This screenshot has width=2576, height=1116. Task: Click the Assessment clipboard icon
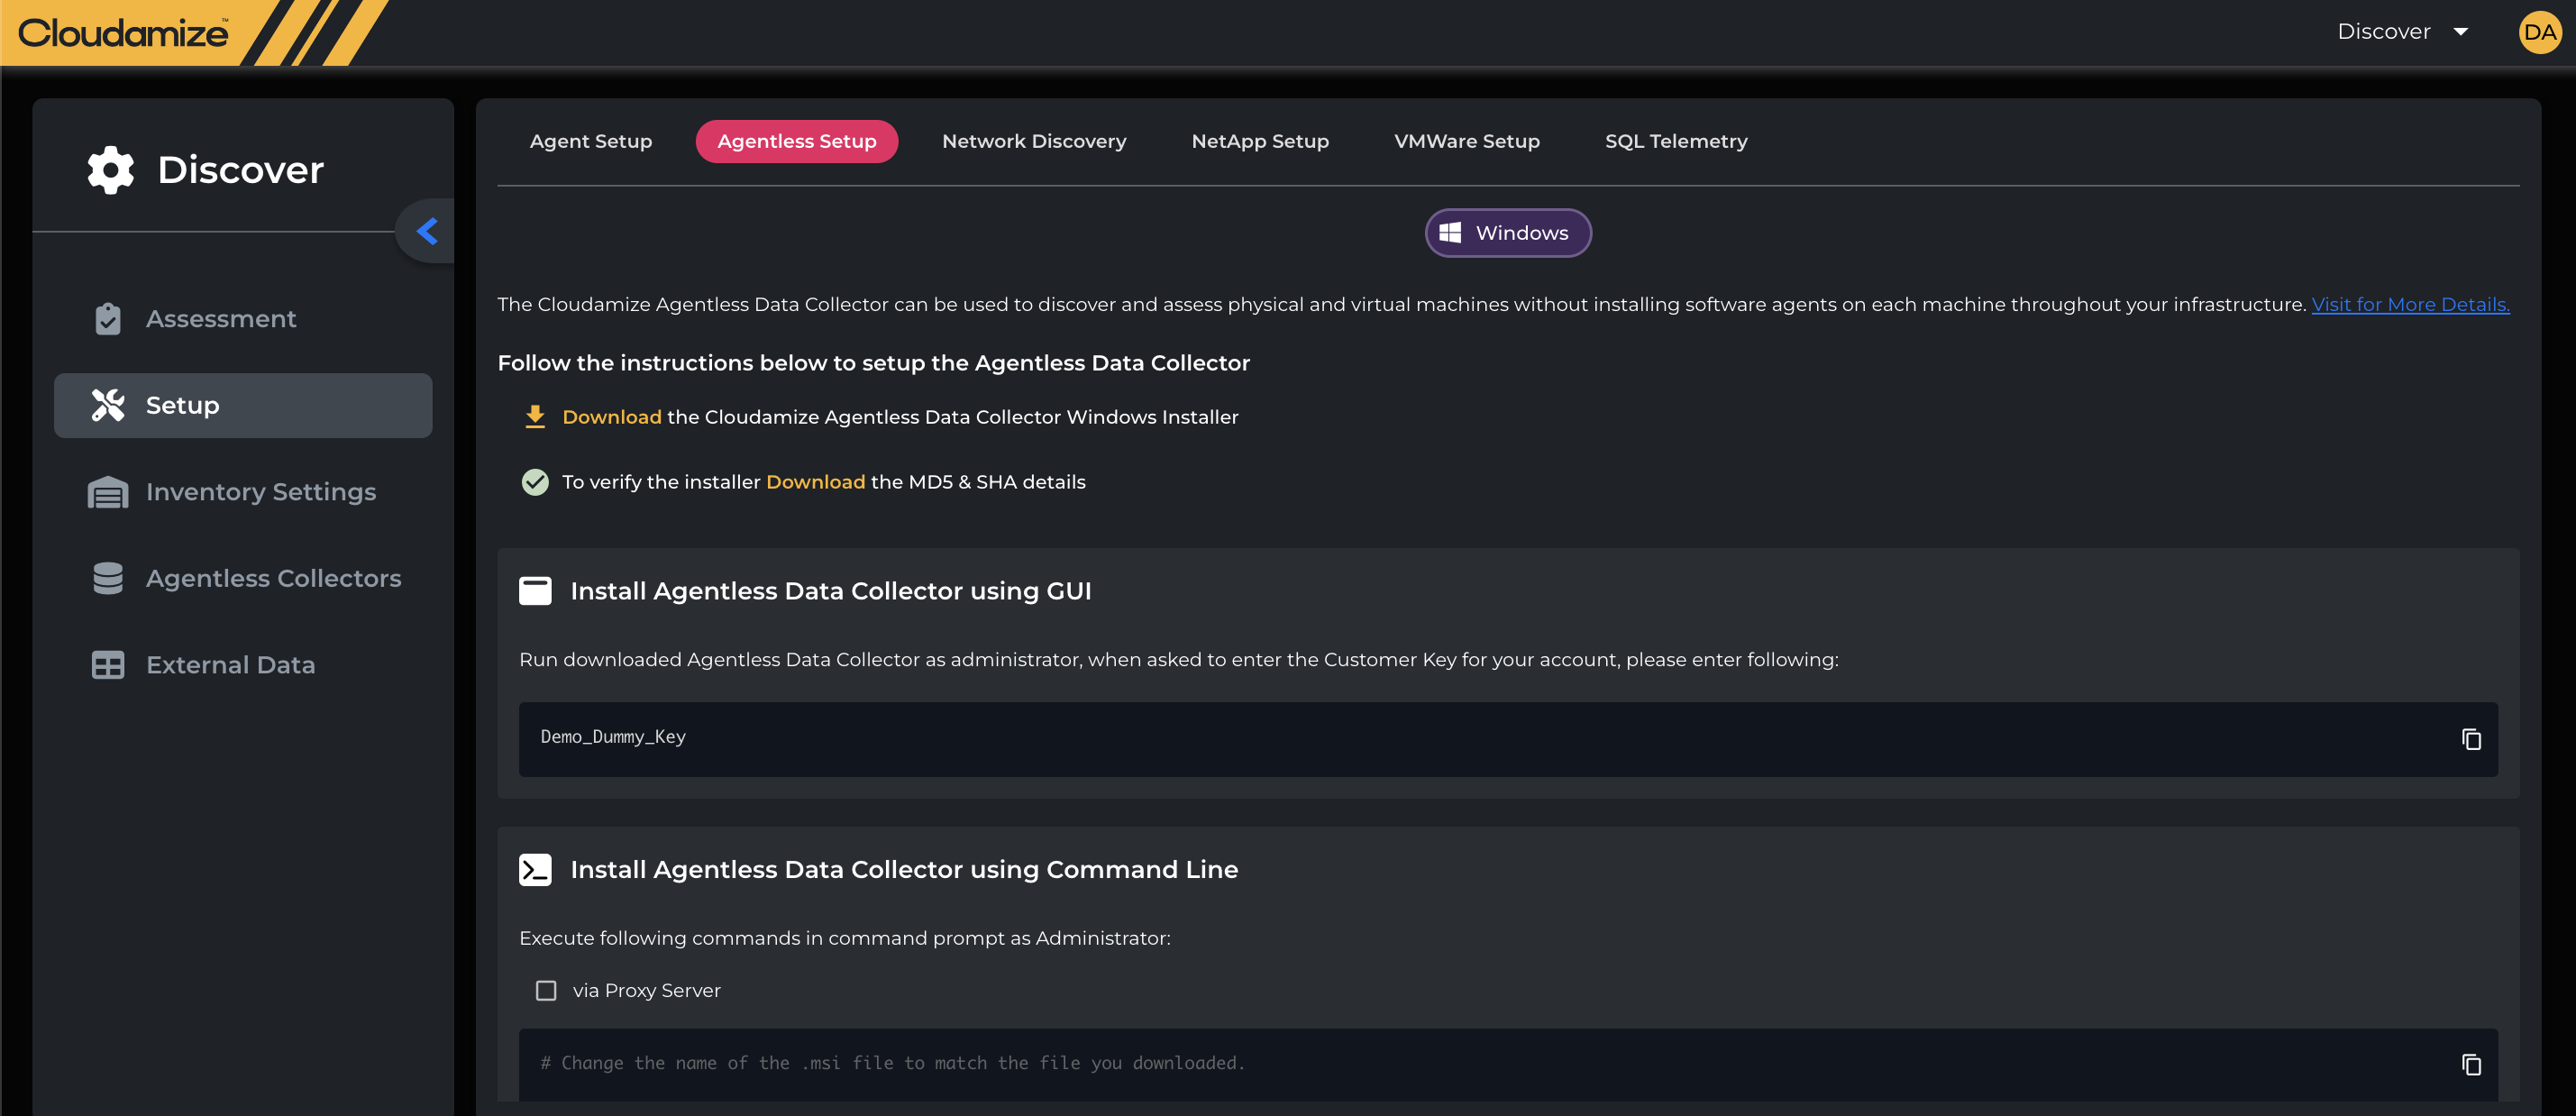[108, 319]
